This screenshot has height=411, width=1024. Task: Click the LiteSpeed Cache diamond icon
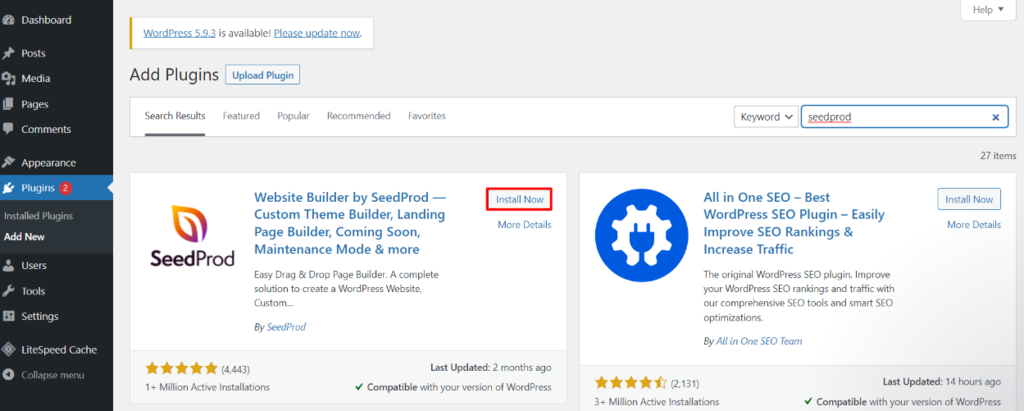[8, 350]
